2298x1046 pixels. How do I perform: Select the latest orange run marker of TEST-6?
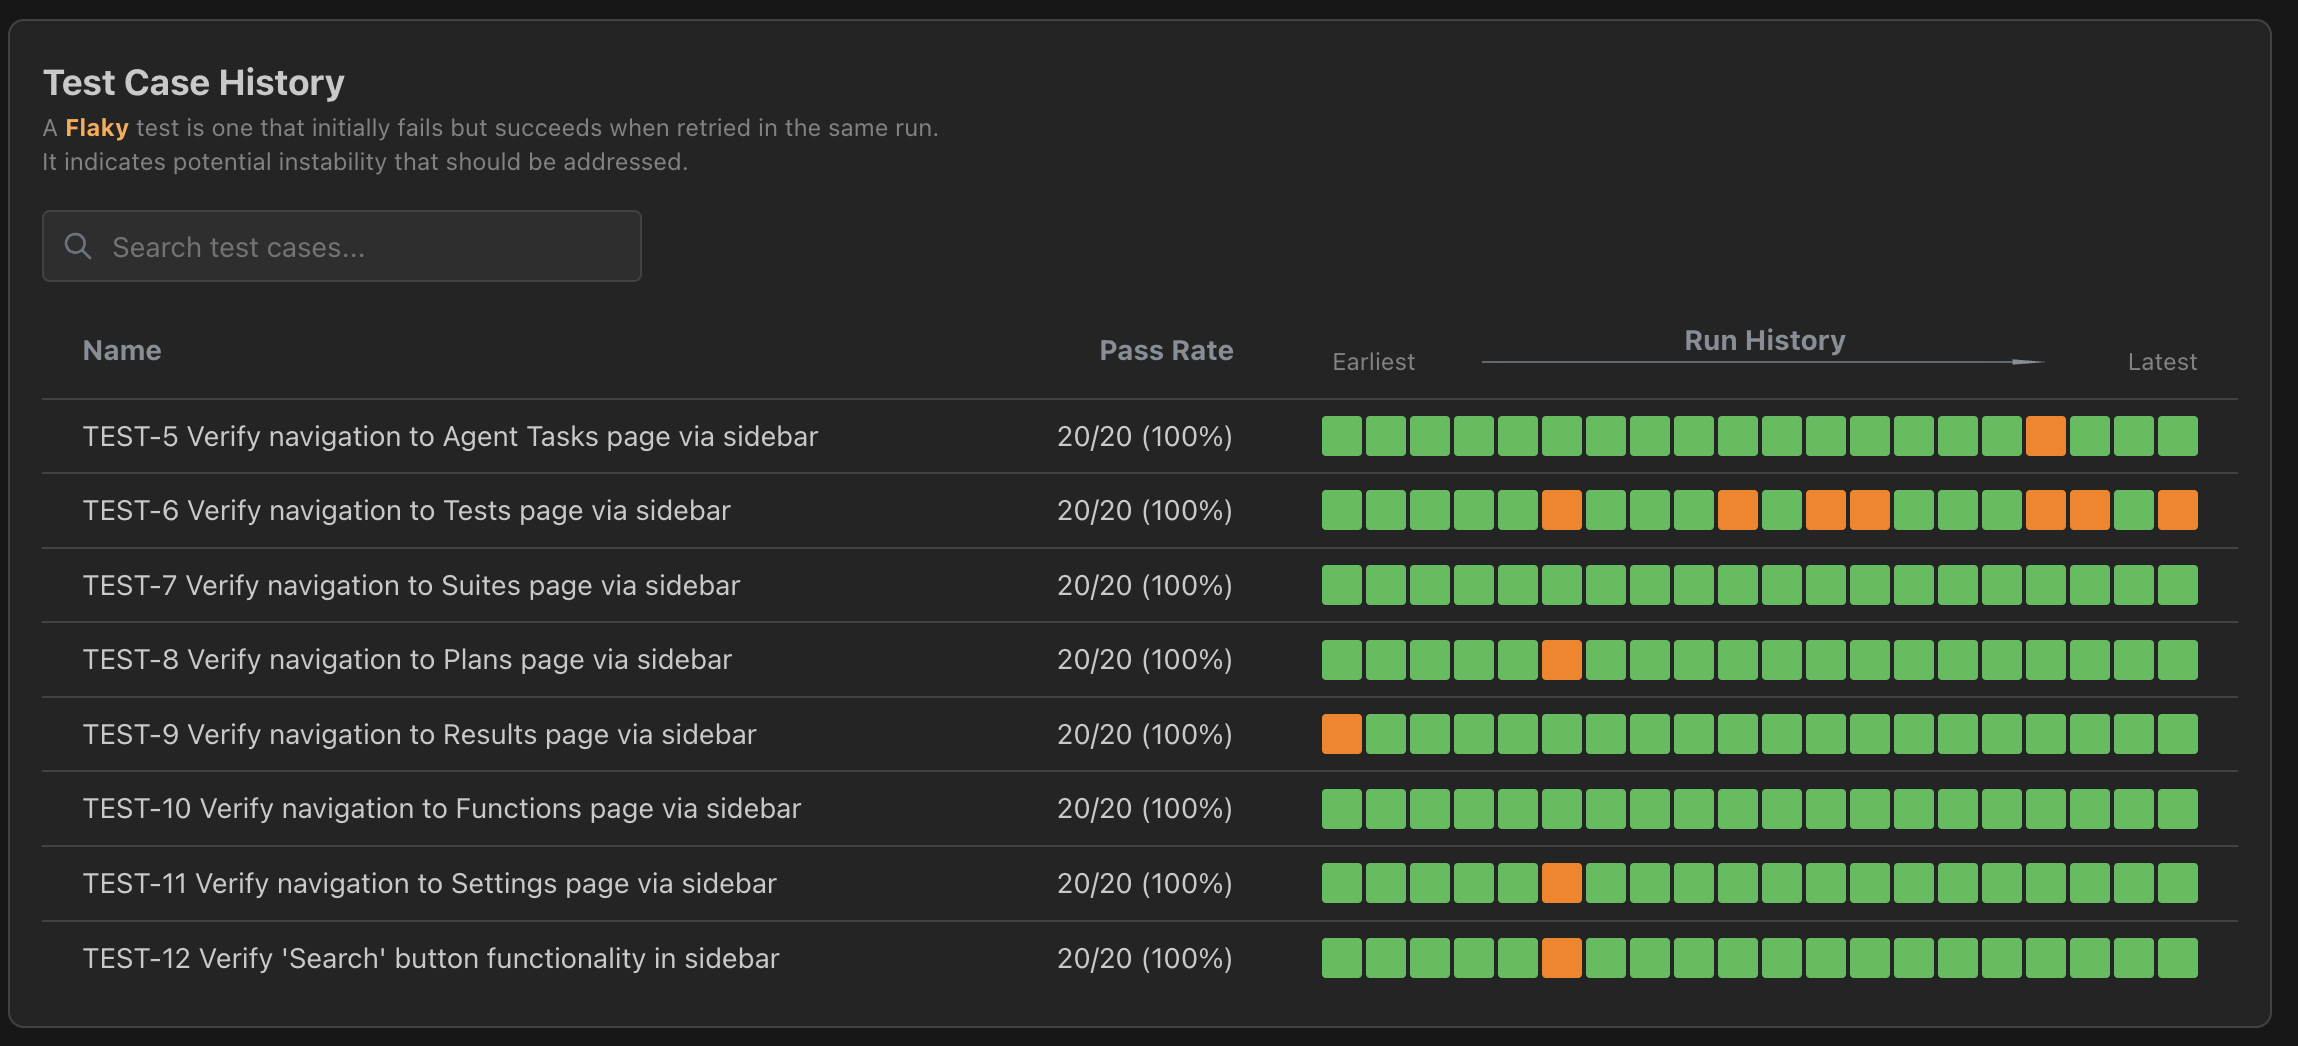pos(2177,510)
